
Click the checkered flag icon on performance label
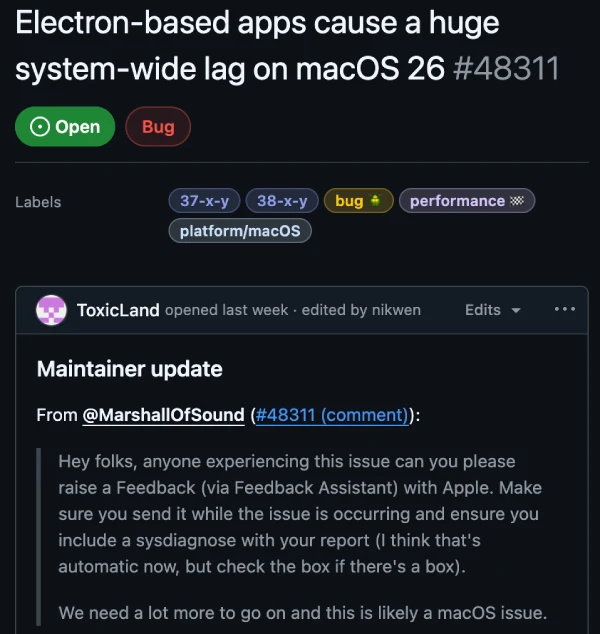(x=517, y=200)
